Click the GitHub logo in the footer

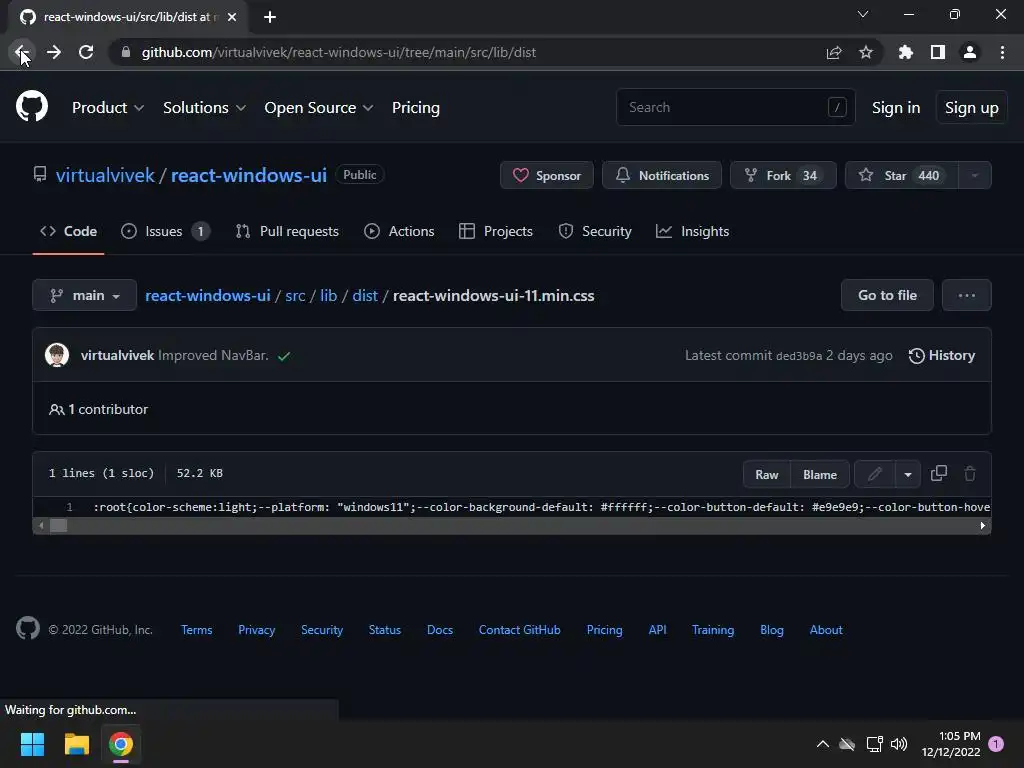click(x=27, y=629)
